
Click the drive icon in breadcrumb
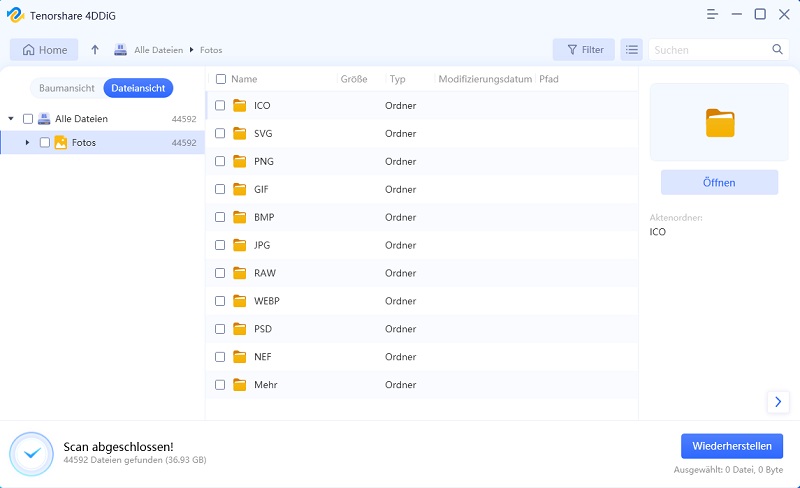coord(120,49)
